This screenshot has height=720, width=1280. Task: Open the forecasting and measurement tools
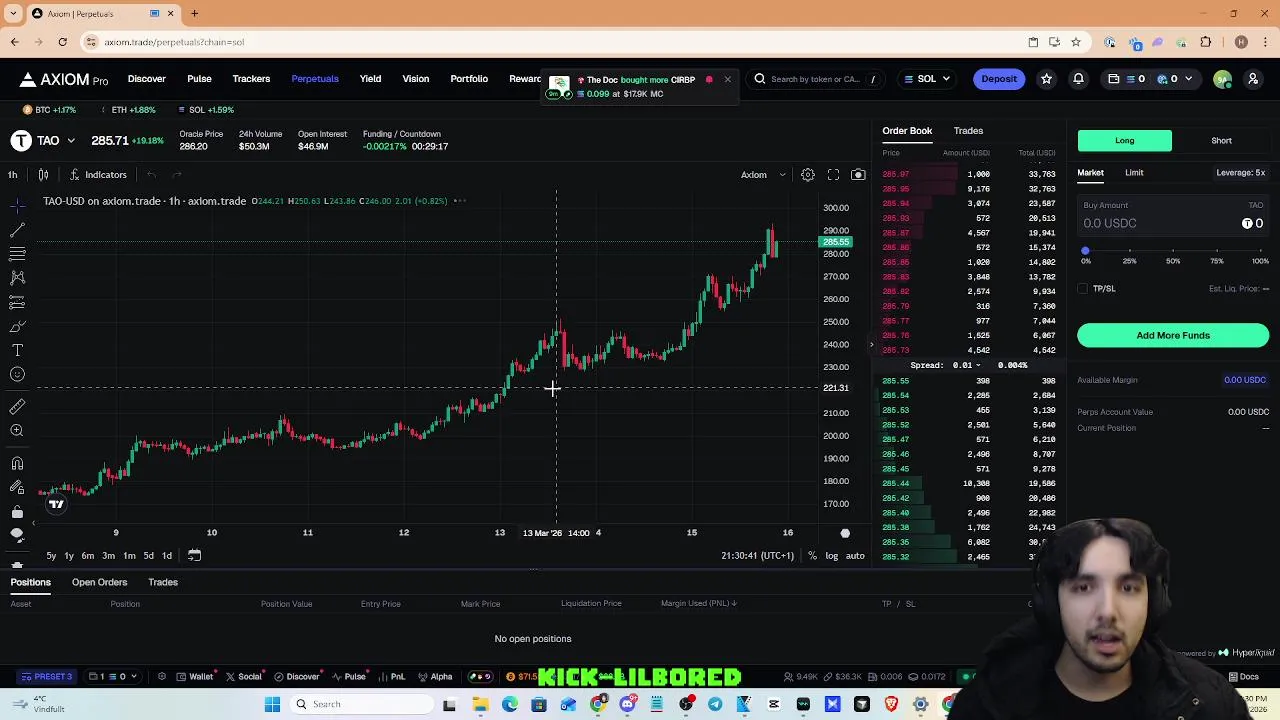pyautogui.click(x=17, y=302)
